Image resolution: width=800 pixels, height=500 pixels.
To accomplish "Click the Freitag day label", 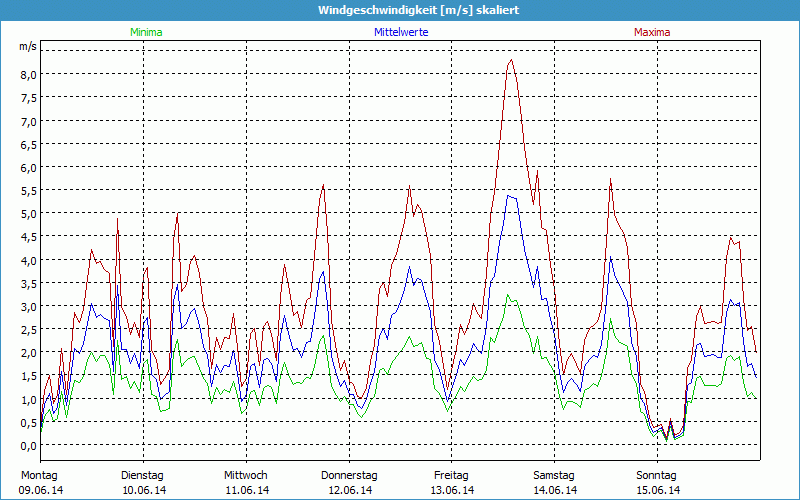I will click(451, 476).
